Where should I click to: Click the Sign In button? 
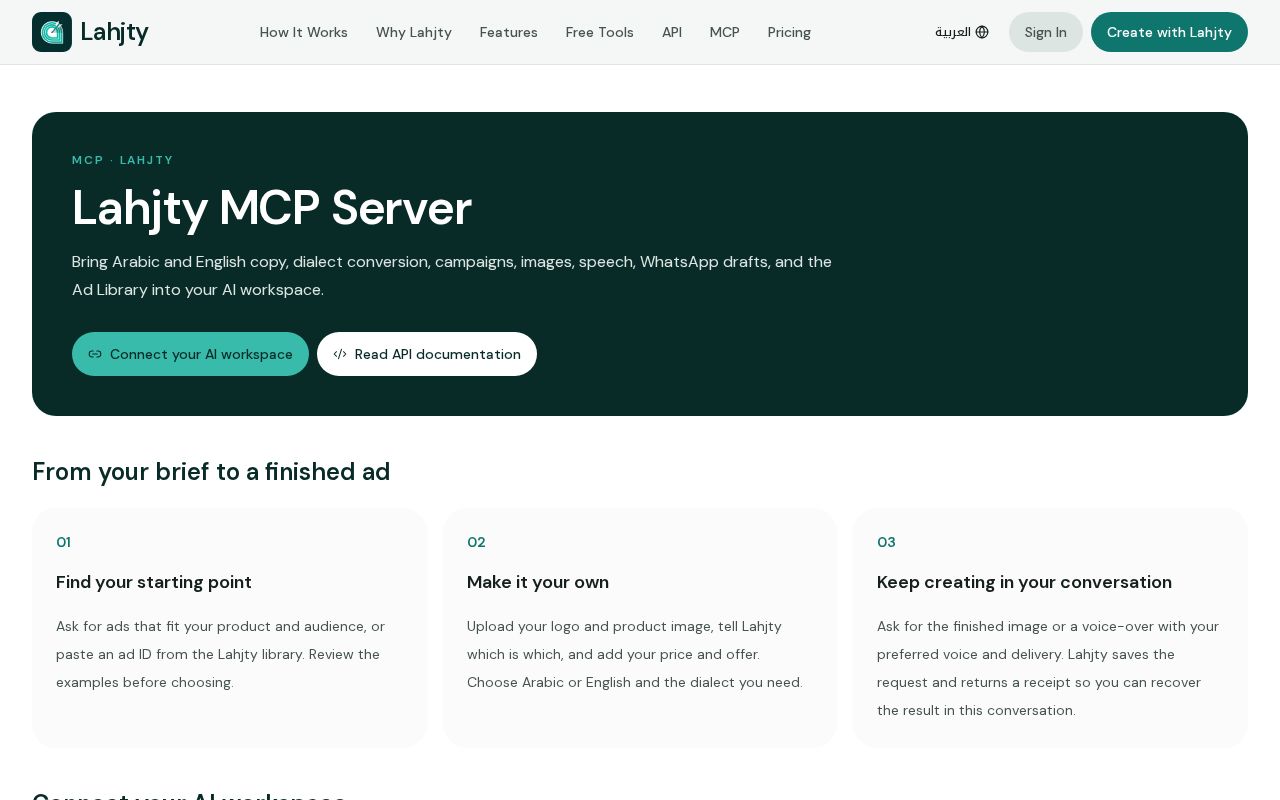1046,32
